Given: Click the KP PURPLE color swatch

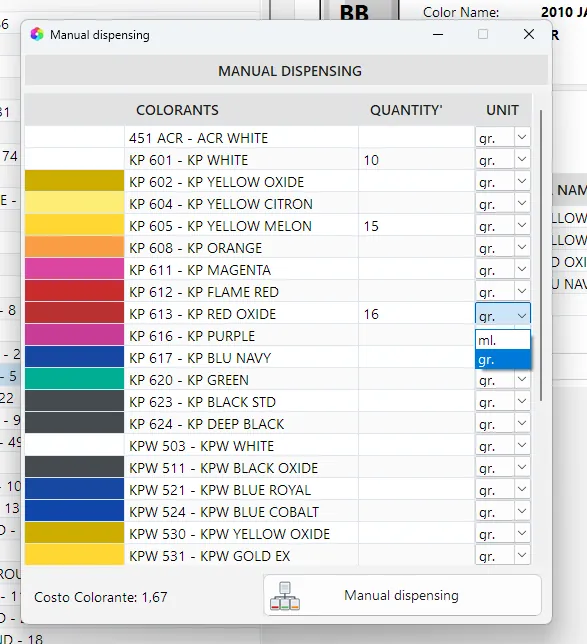Looking at the screenshot, I should pos(74,336).
